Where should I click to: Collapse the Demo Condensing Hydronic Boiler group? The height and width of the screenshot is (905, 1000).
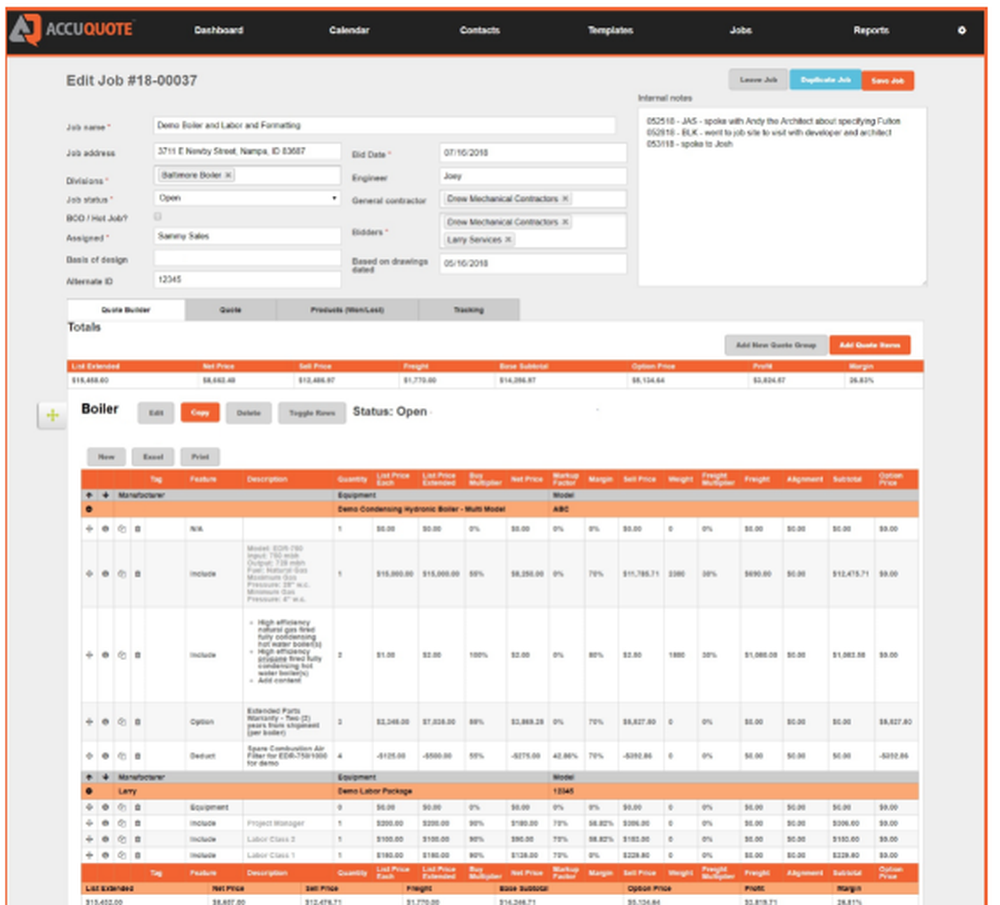coord(89,509)
